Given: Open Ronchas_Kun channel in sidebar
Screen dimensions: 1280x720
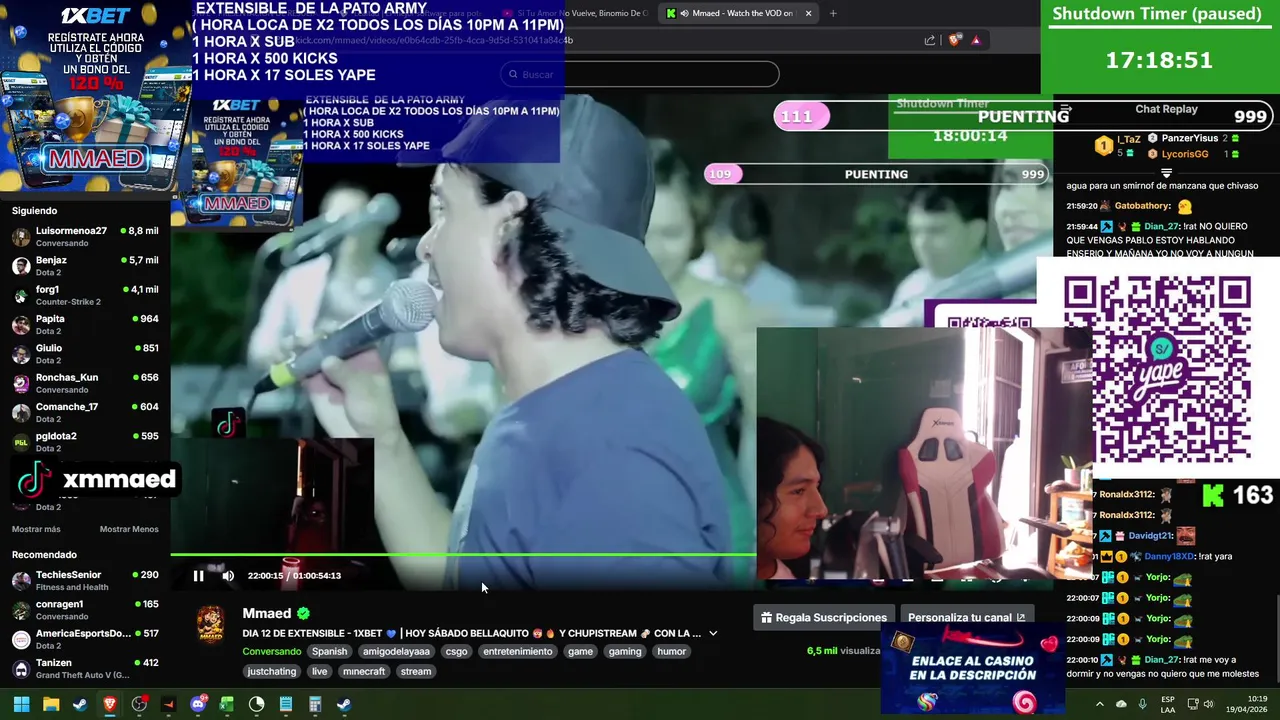Looking at the screenshot, I should [x=85, y=383].
